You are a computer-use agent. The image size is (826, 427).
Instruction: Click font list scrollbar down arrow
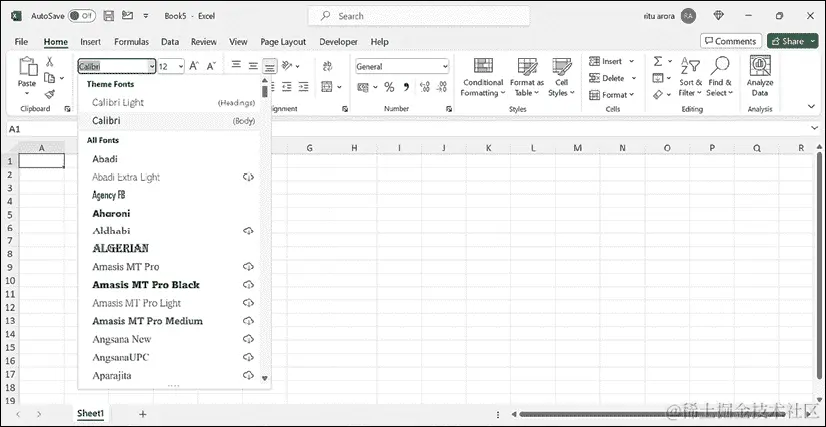[x=265, y=378]
